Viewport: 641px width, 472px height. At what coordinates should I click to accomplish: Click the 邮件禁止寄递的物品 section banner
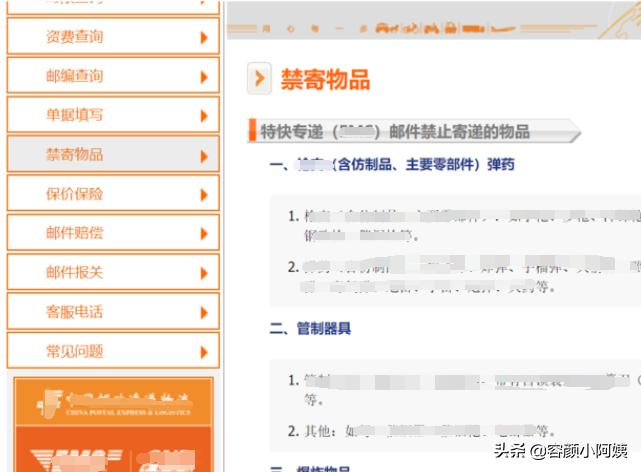(x=414, y=131)
